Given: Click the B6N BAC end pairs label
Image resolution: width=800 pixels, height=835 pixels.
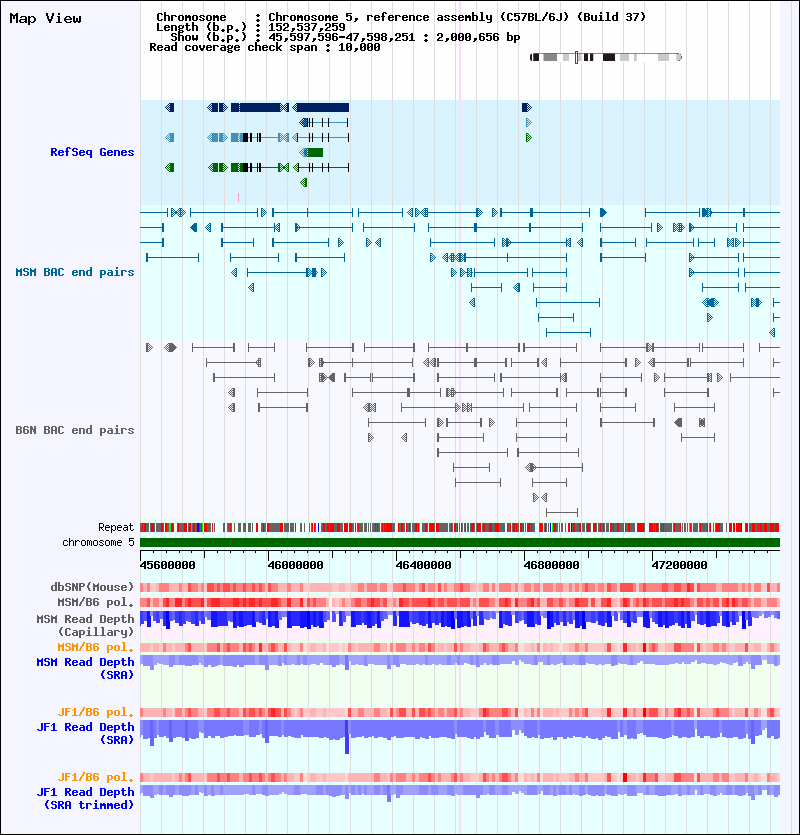Looking at the screenshot, I should pos(75,430).
